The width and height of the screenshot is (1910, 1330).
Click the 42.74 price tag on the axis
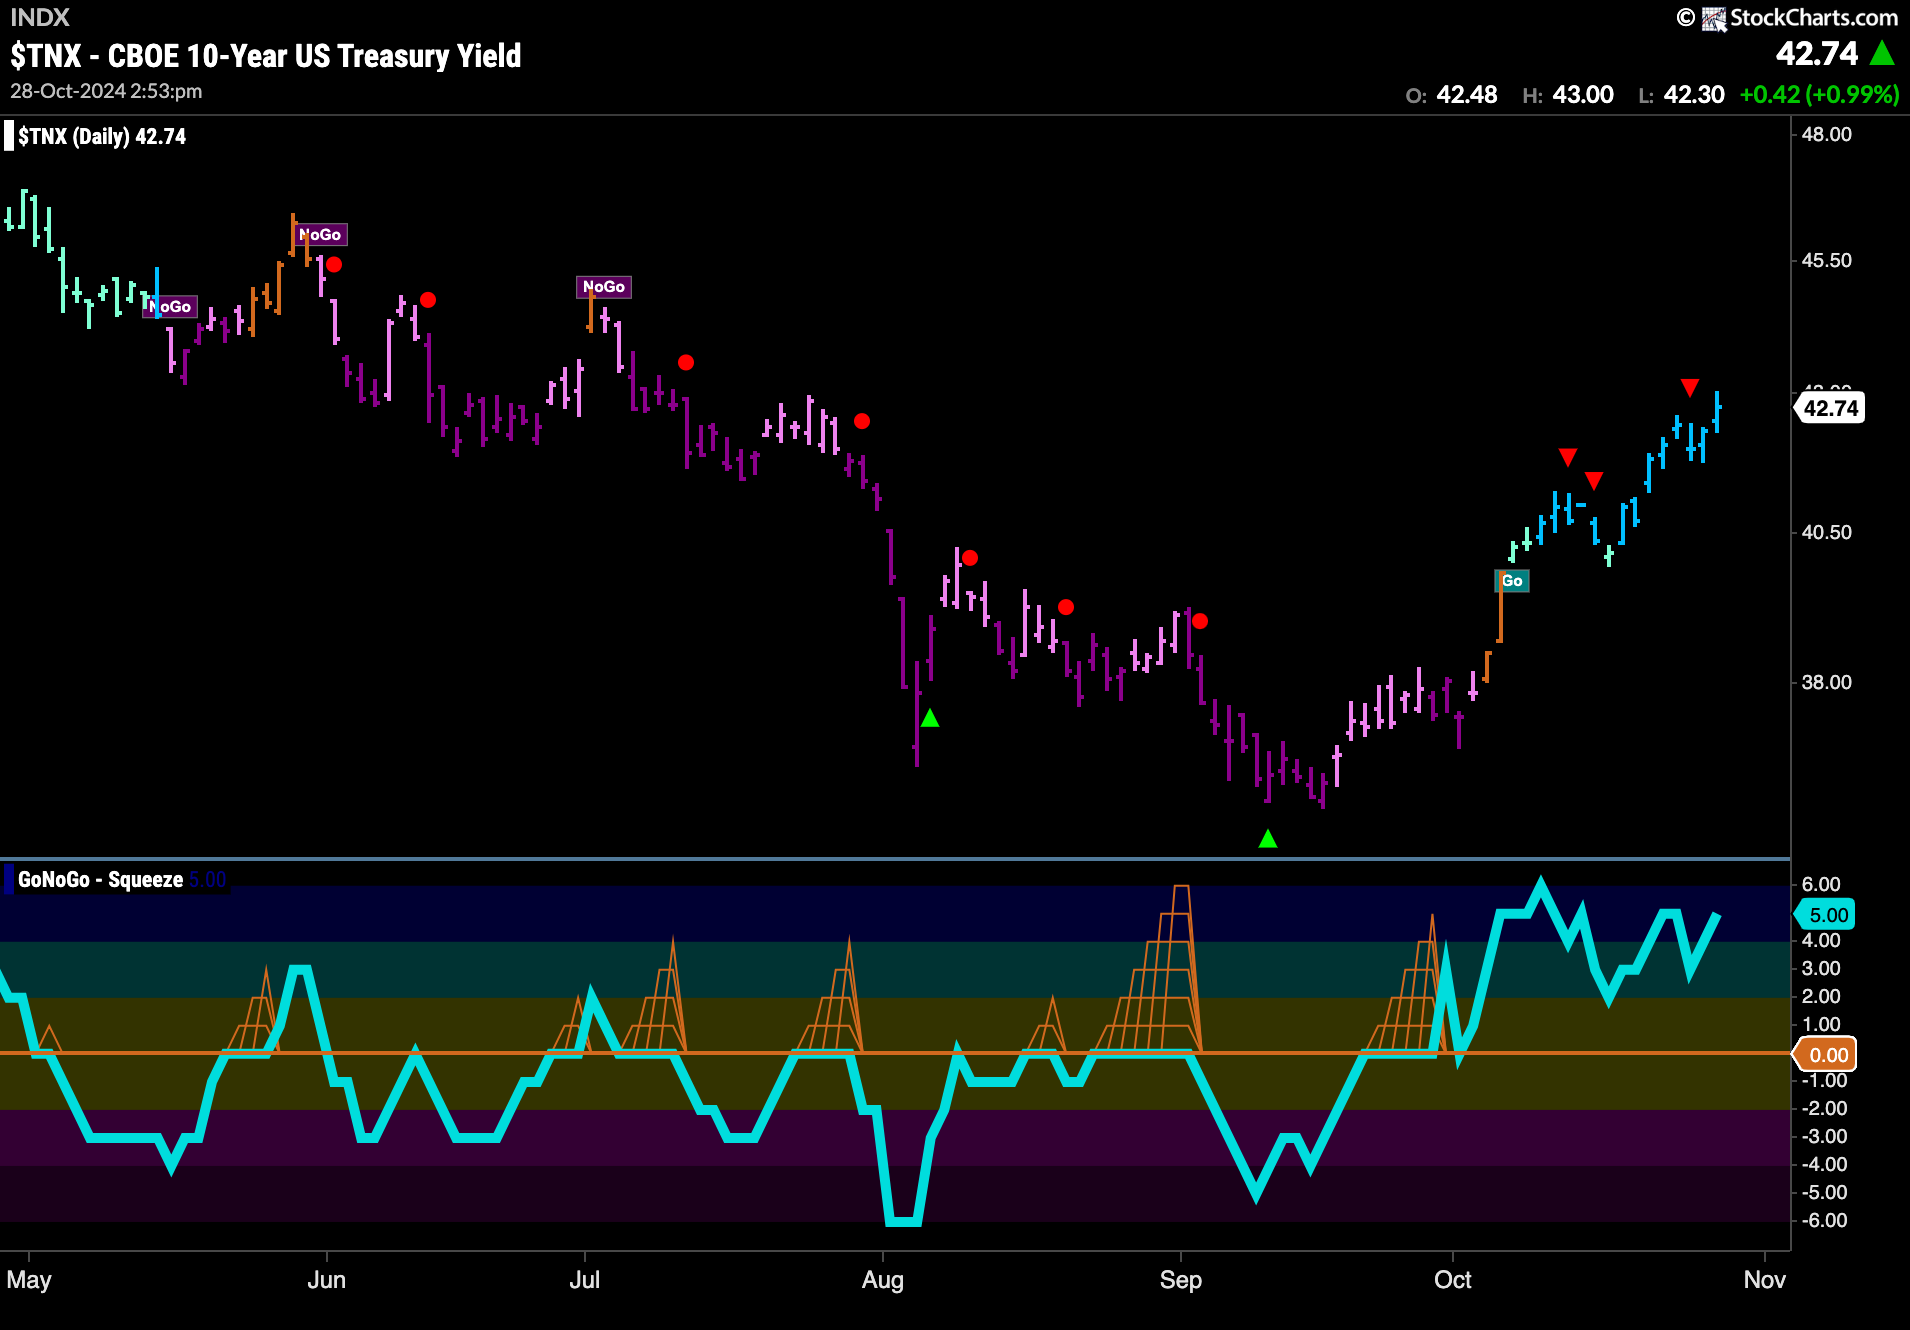click(1830, 409)
